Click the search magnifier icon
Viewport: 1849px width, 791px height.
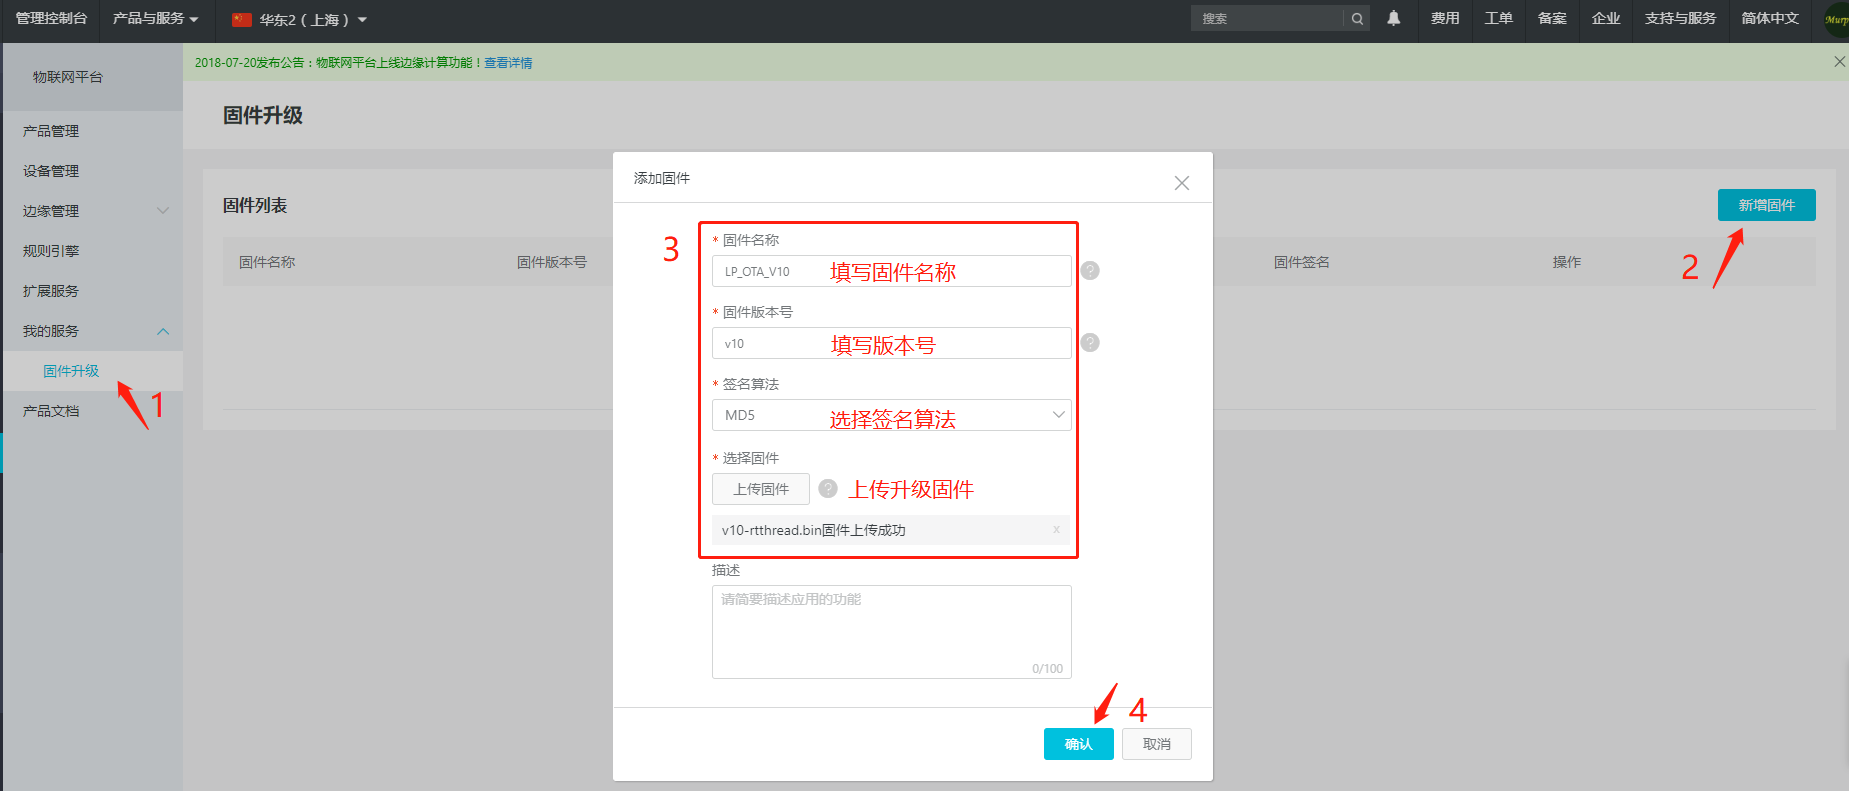point(1357,19)
